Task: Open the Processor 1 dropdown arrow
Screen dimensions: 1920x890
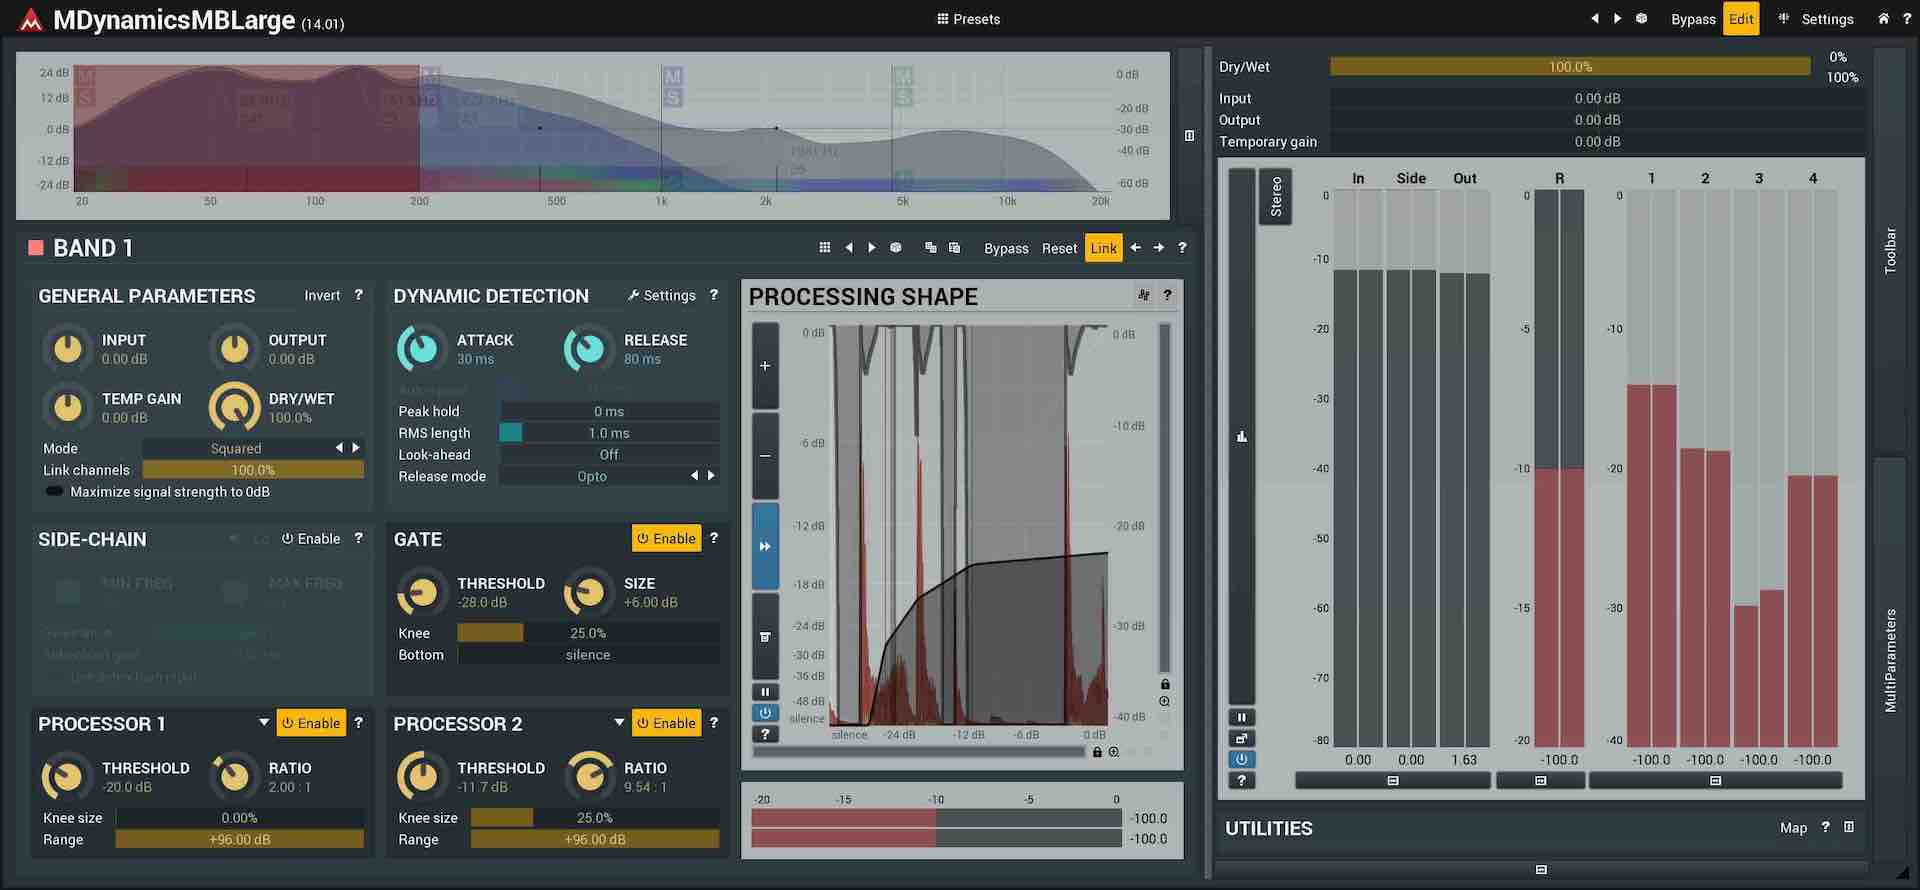Action: pyautogui.click(x=264, y=723)
